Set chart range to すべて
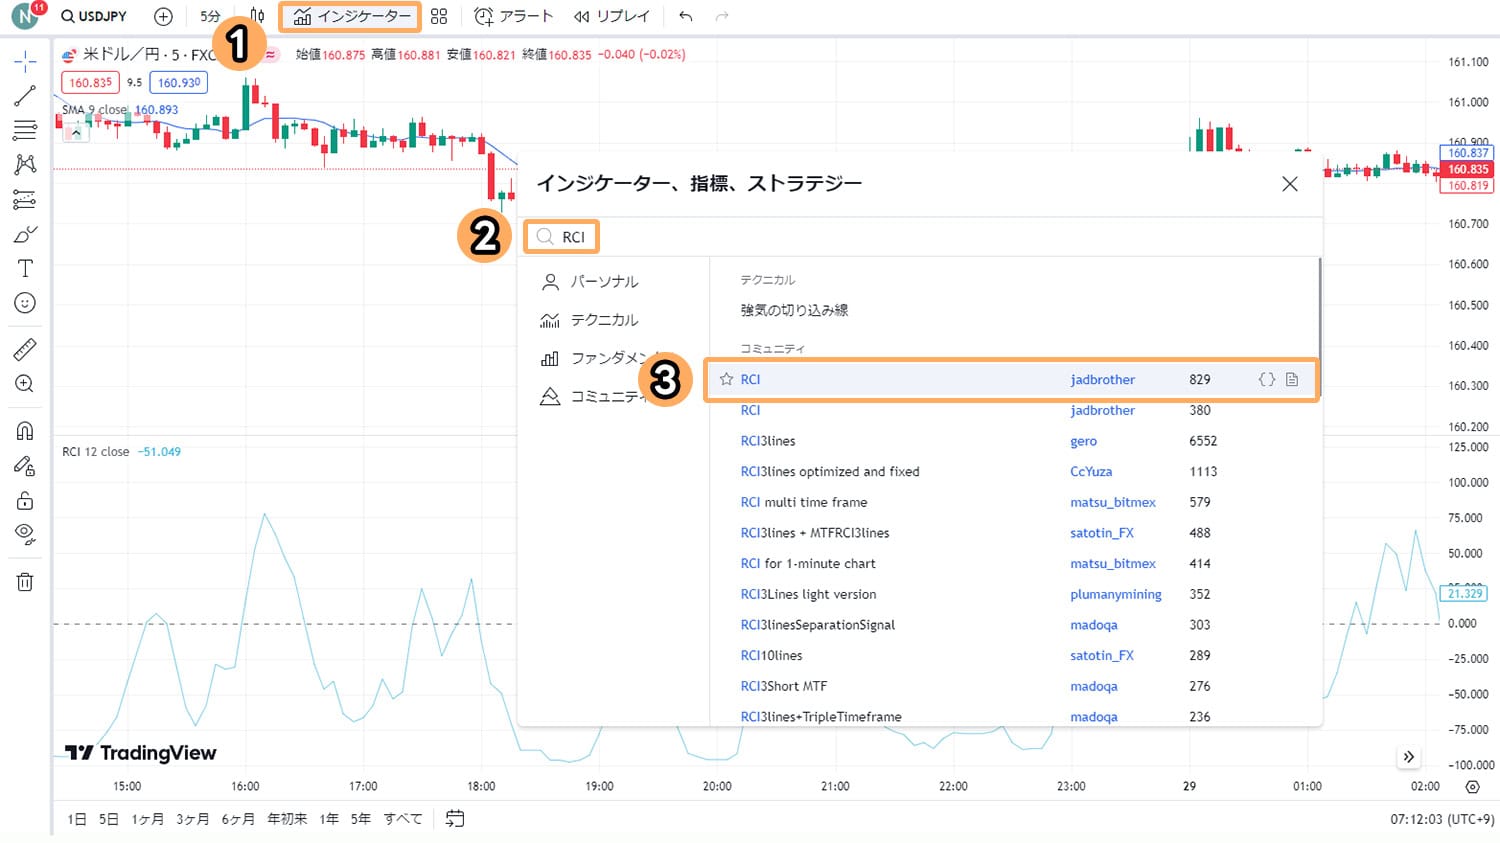 [x=403, y=819]
